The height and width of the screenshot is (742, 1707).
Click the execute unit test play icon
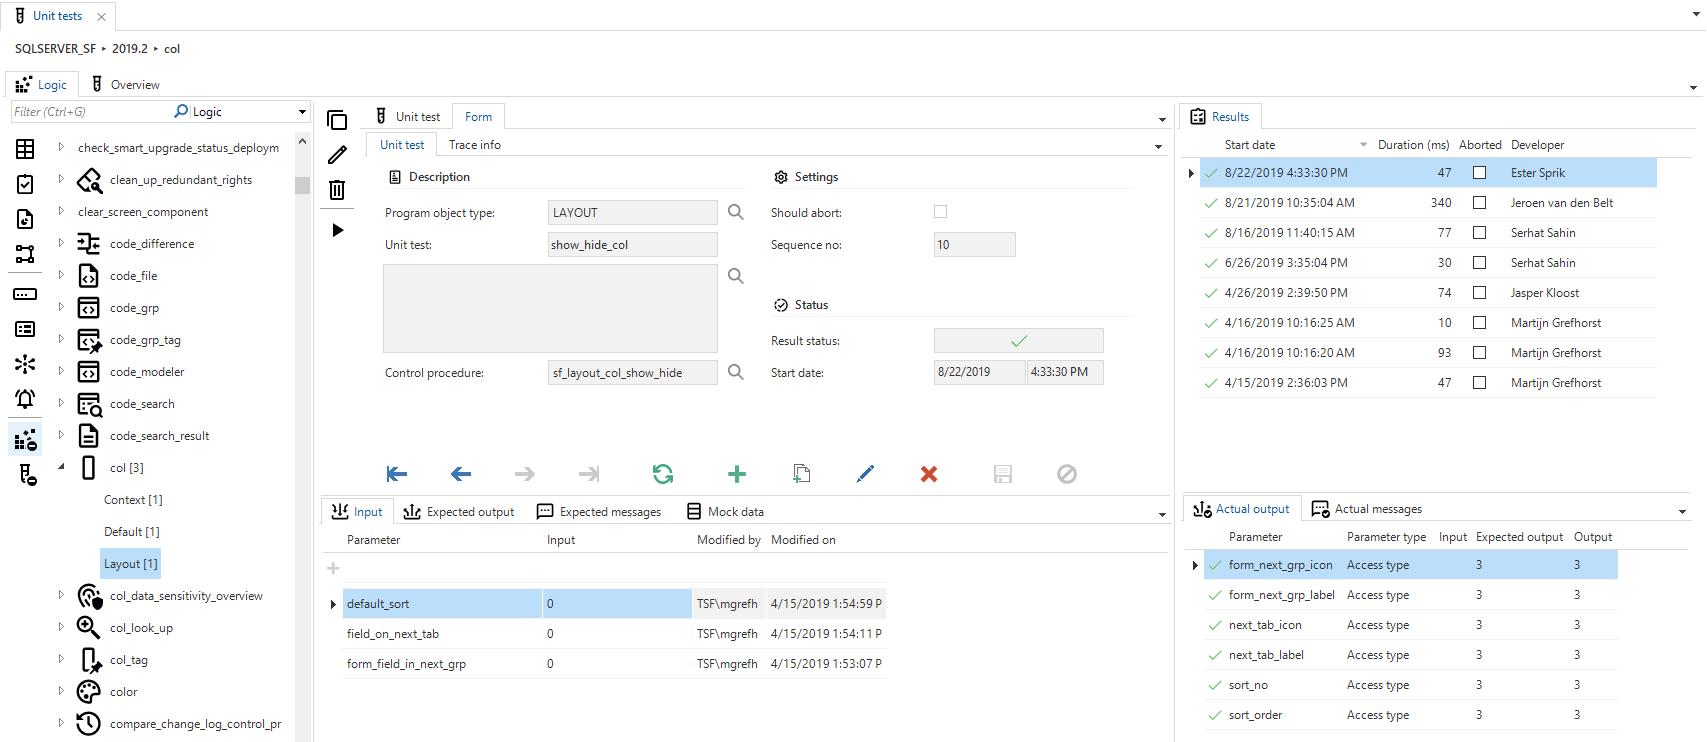(338, 230)
